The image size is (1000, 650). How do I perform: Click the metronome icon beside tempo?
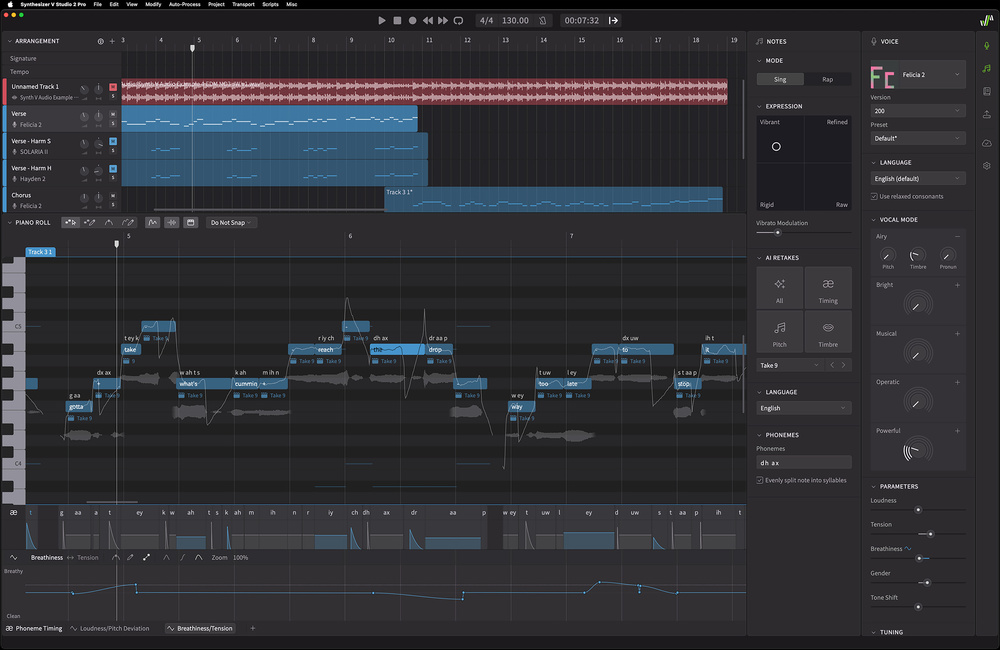pos(542,20)
